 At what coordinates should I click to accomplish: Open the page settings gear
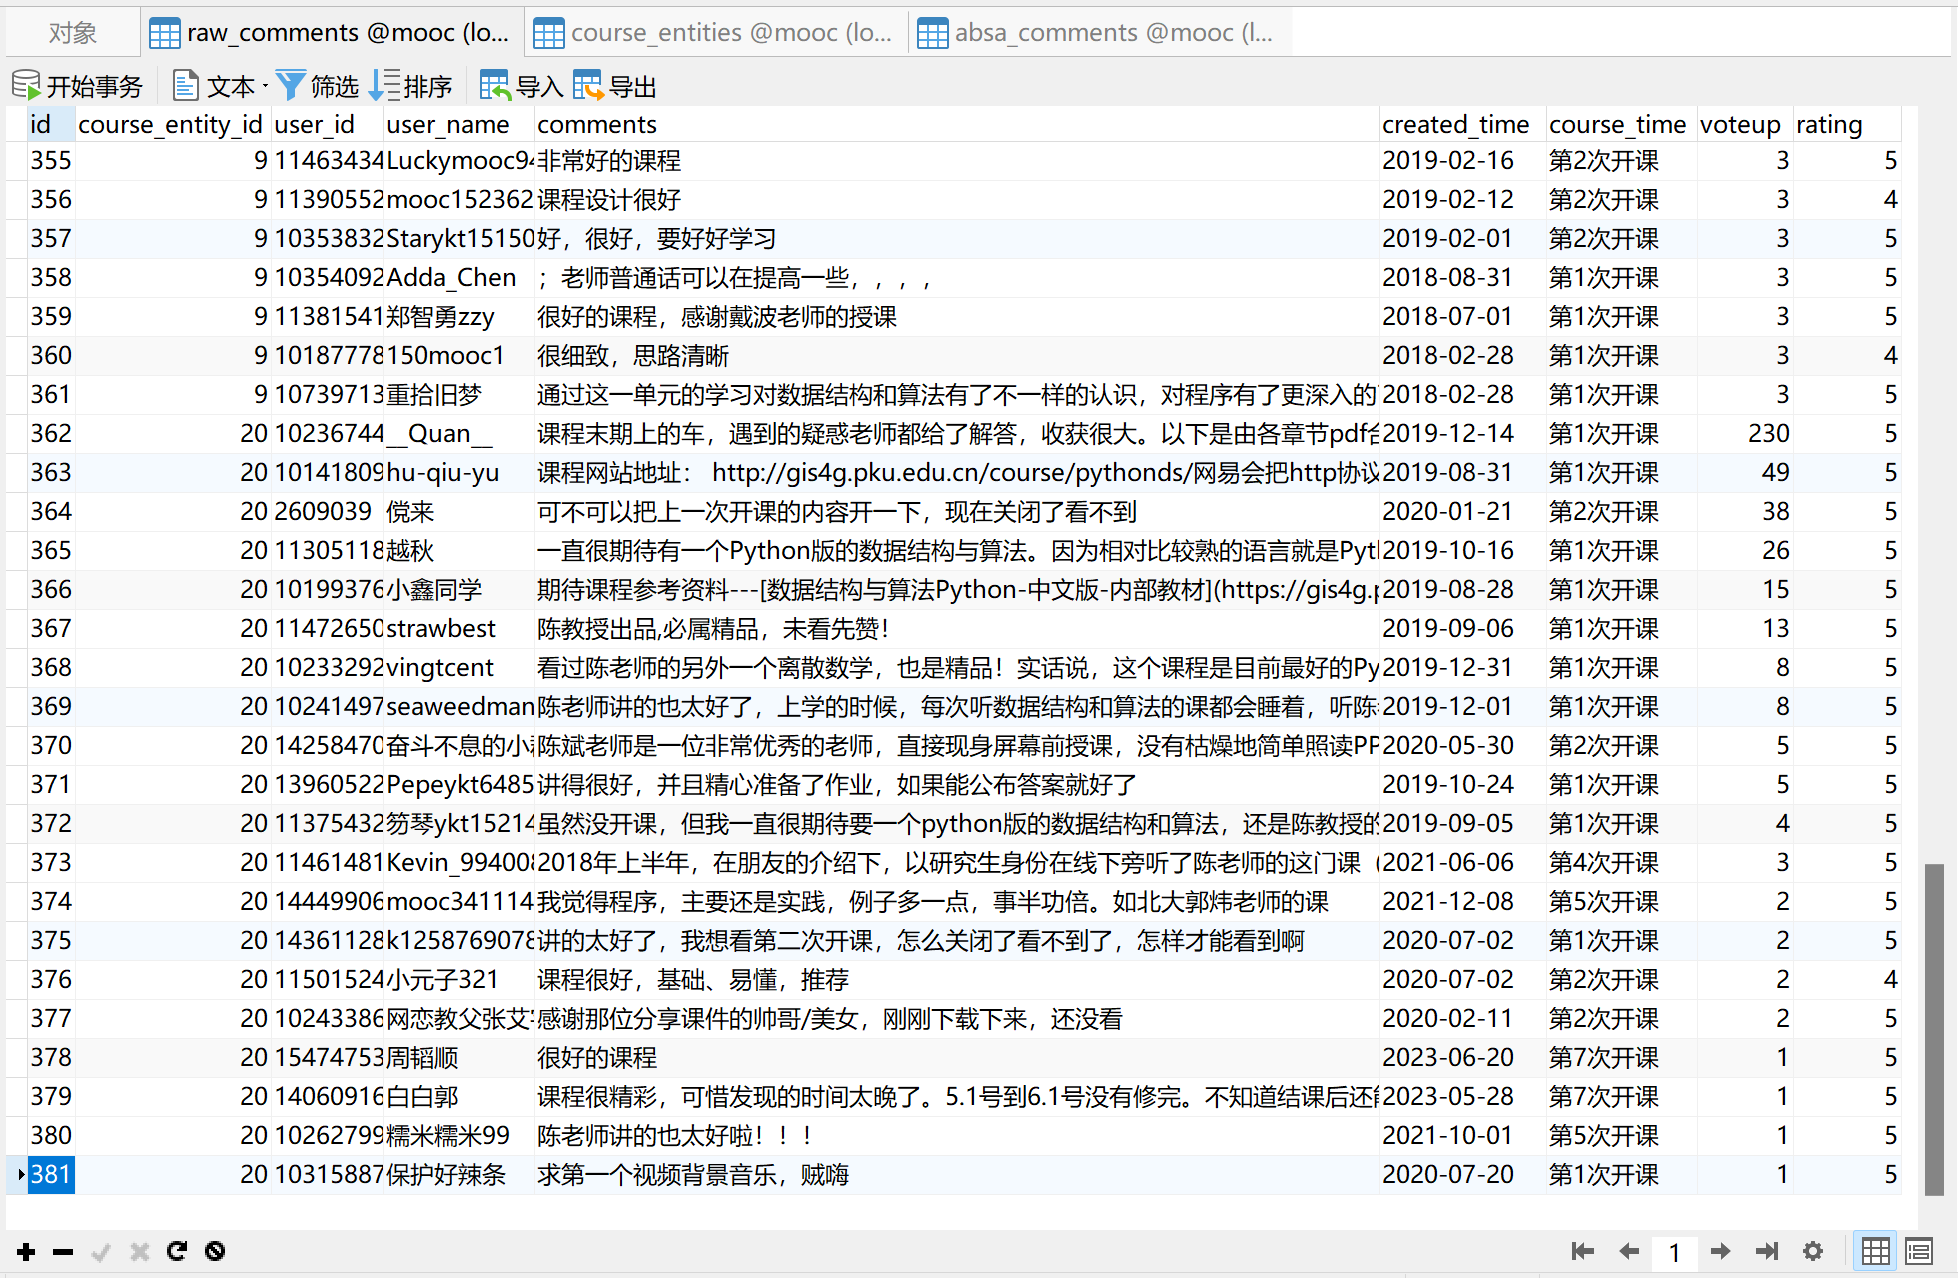pos(1813,1251)
